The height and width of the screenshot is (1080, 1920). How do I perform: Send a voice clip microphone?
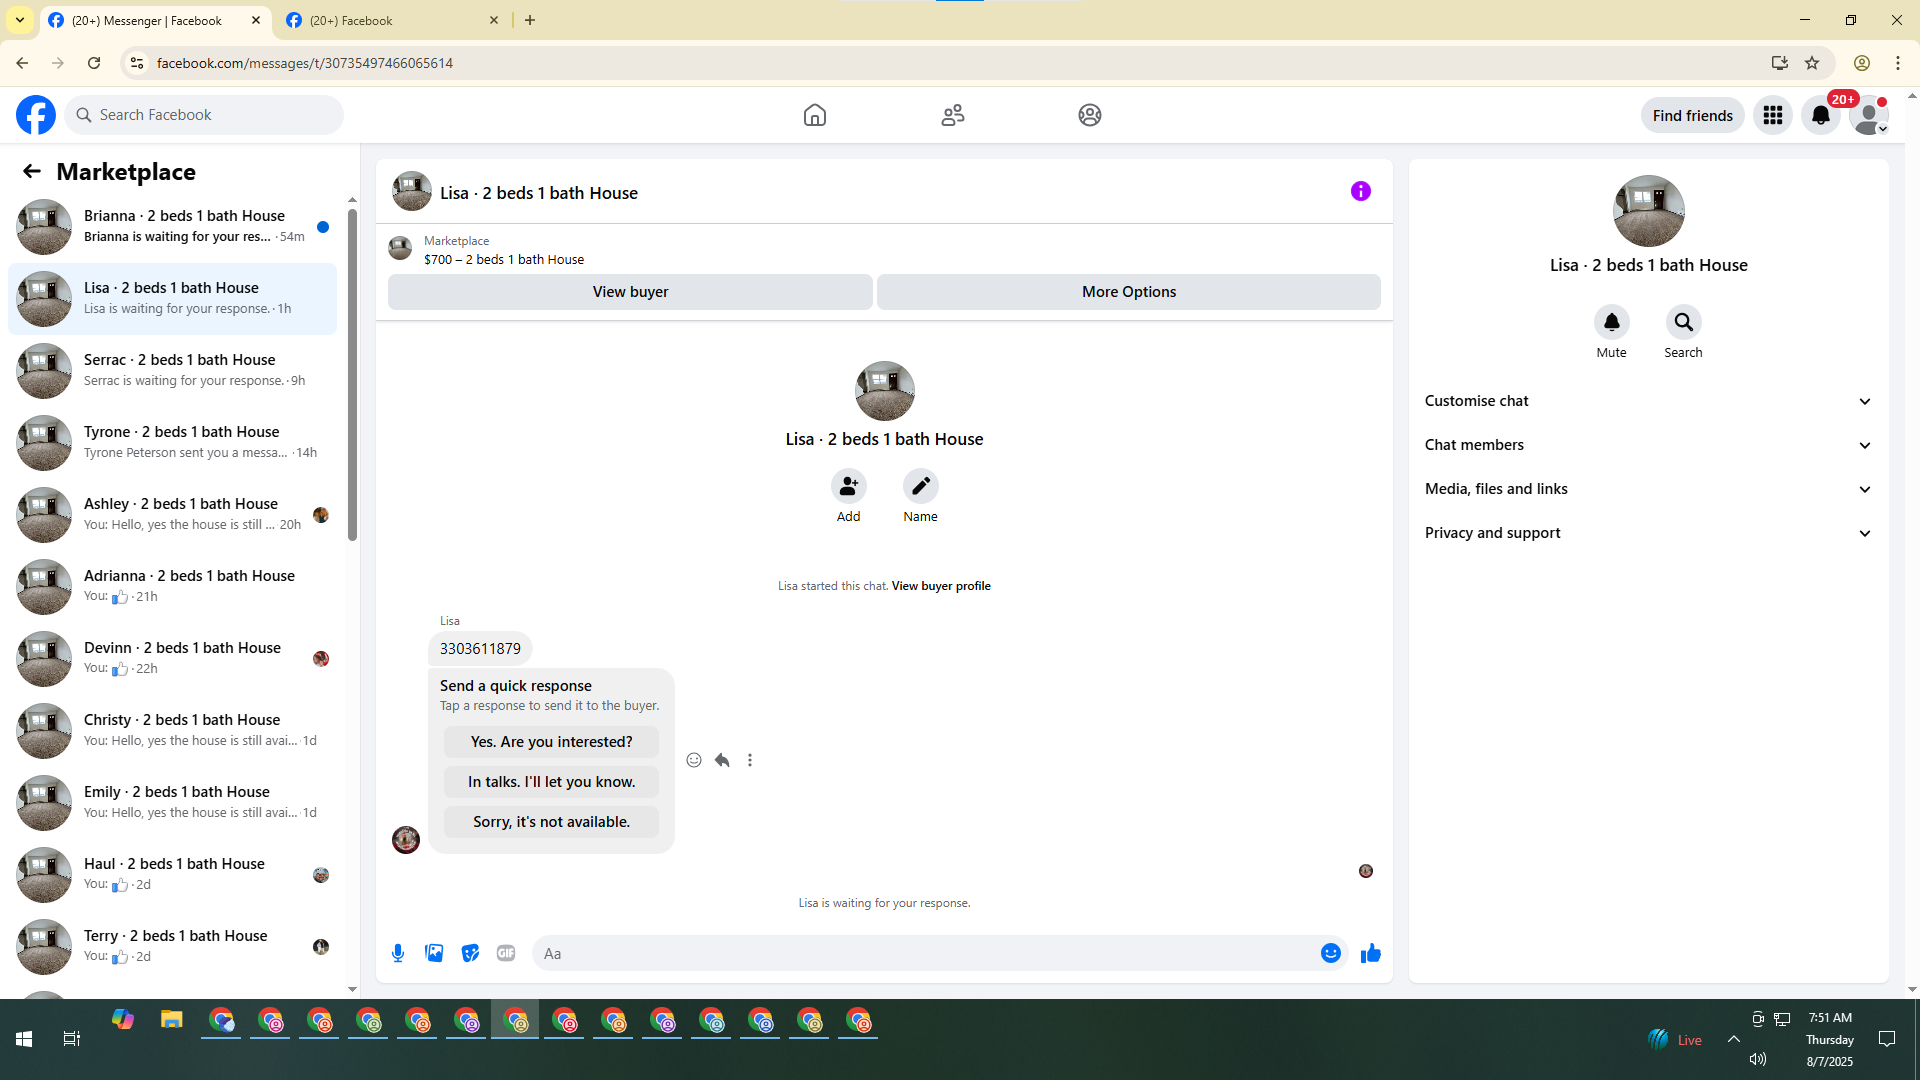398,953
